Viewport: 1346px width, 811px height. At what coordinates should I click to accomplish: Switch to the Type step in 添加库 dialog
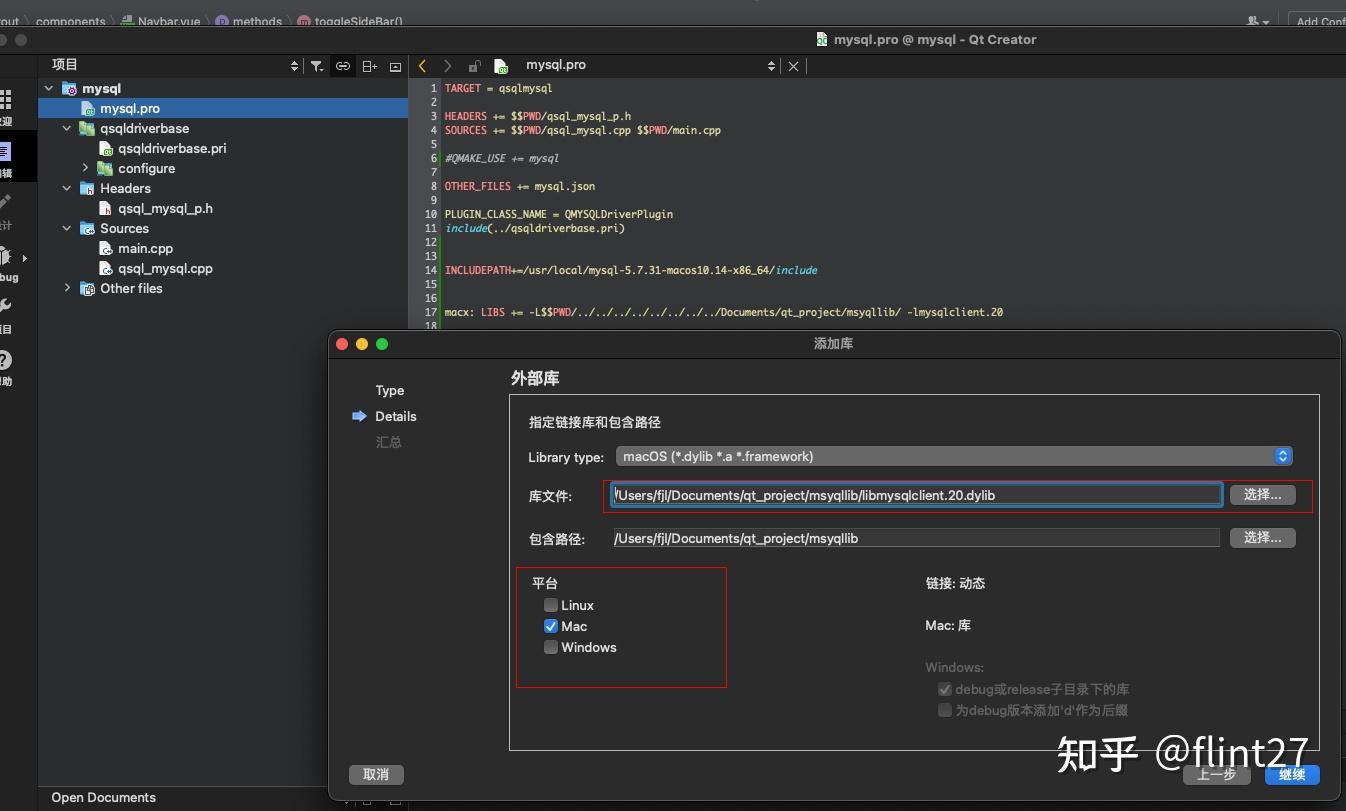[x=389, y=390]
